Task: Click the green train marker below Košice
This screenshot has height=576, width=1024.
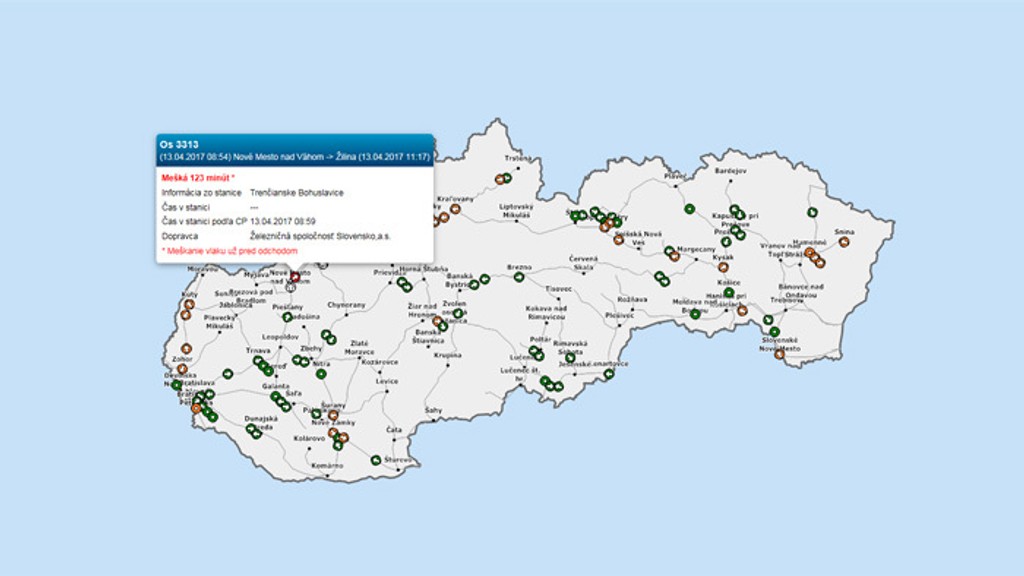Action: click(729, 293)
